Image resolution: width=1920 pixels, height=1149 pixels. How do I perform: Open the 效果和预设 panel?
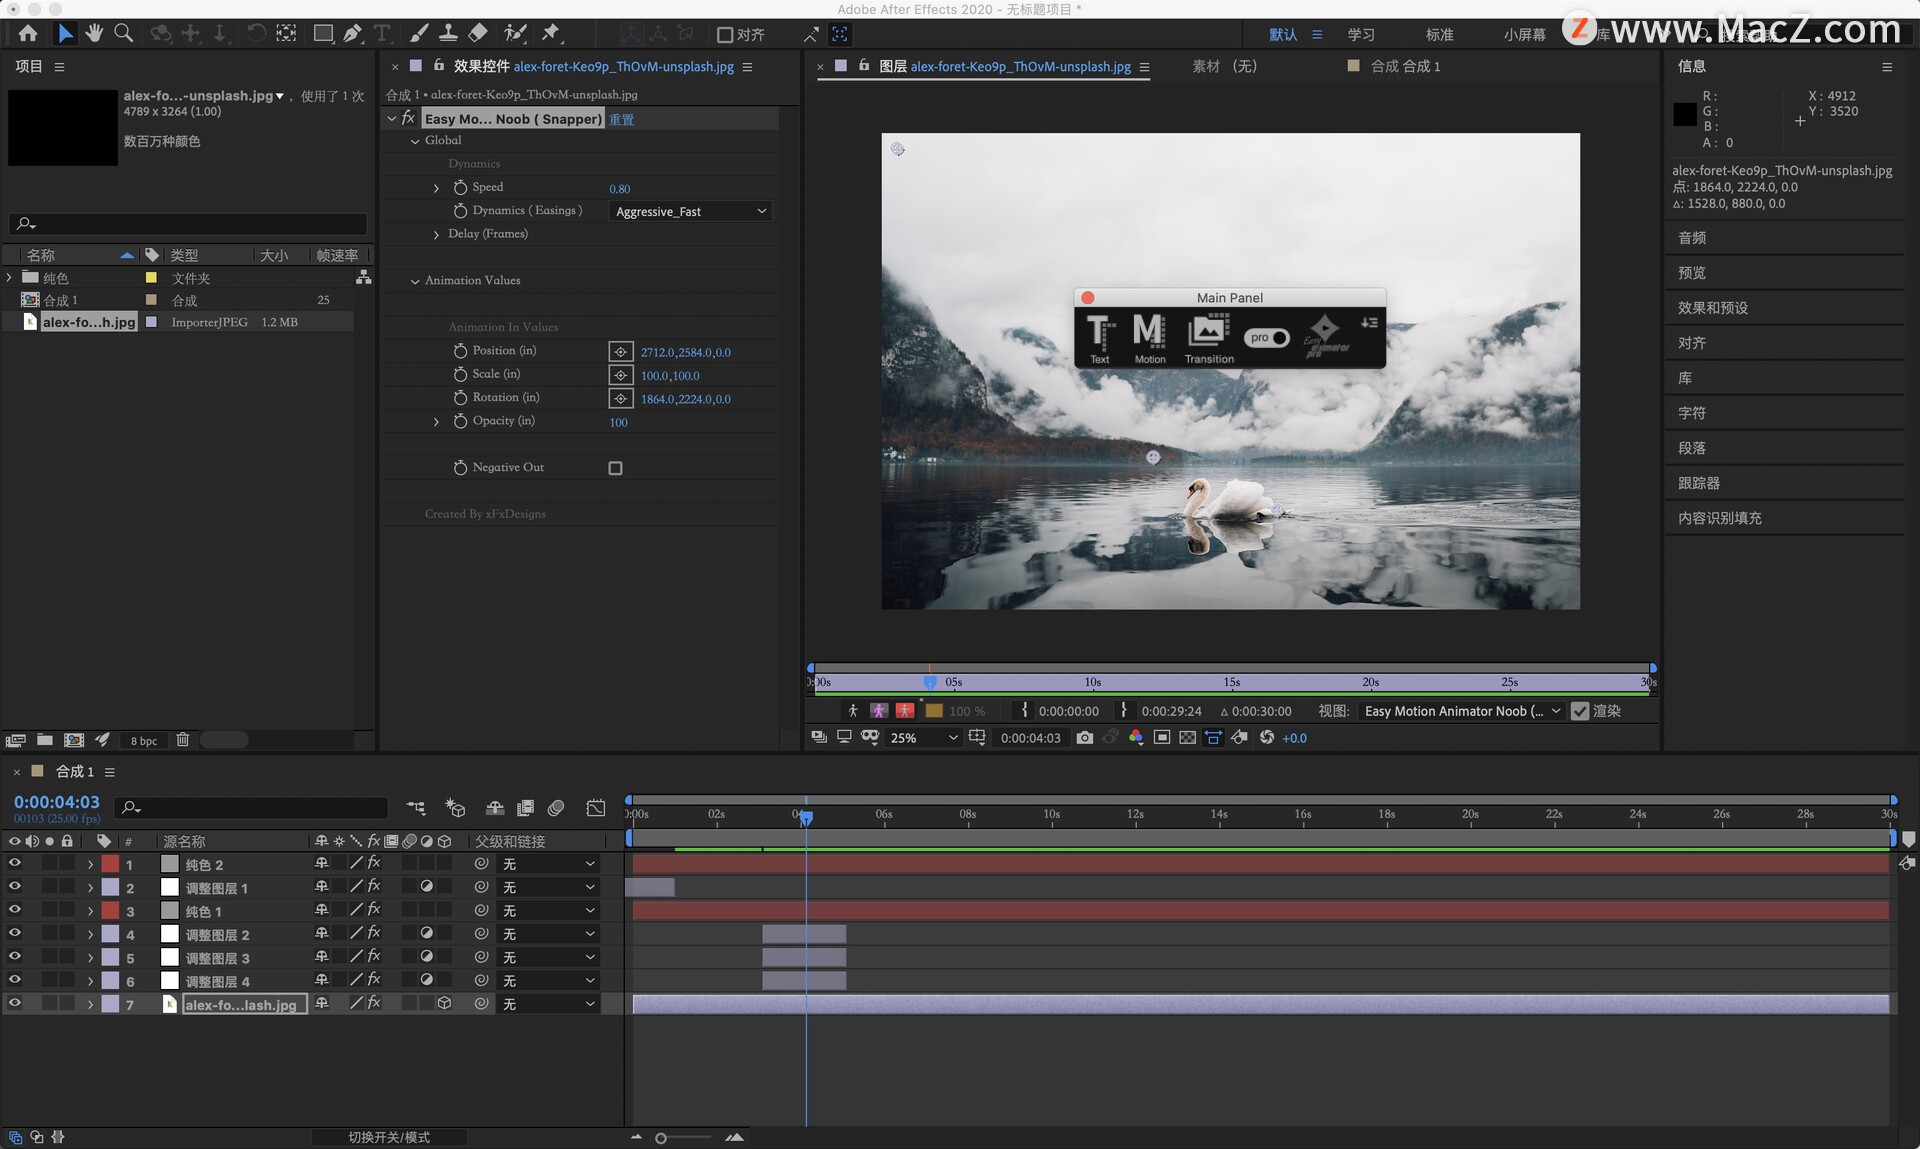[1712, 308]
